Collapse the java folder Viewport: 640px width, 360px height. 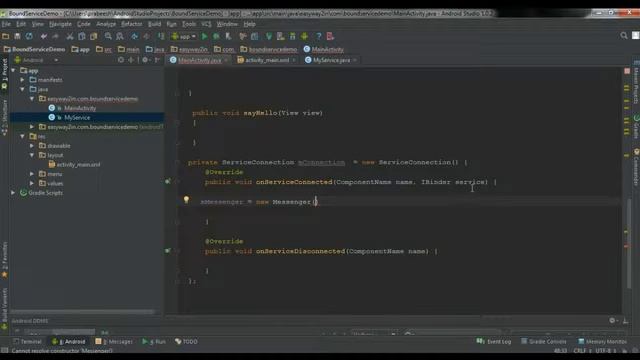[x=23, y=89]
